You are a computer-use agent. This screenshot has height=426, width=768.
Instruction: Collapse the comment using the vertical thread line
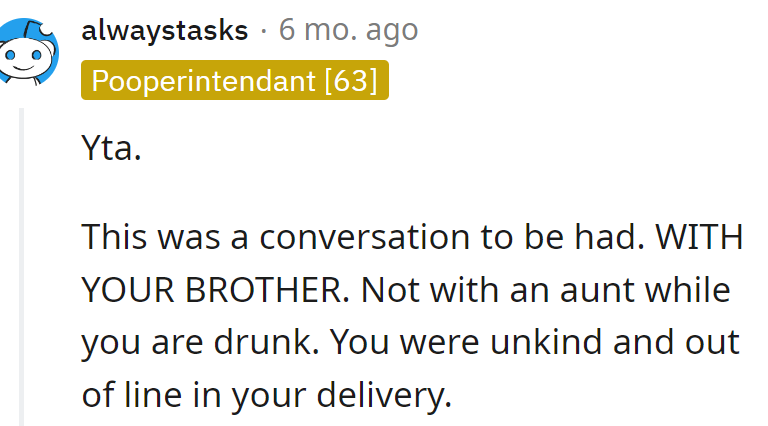click(x=21, y=260)
